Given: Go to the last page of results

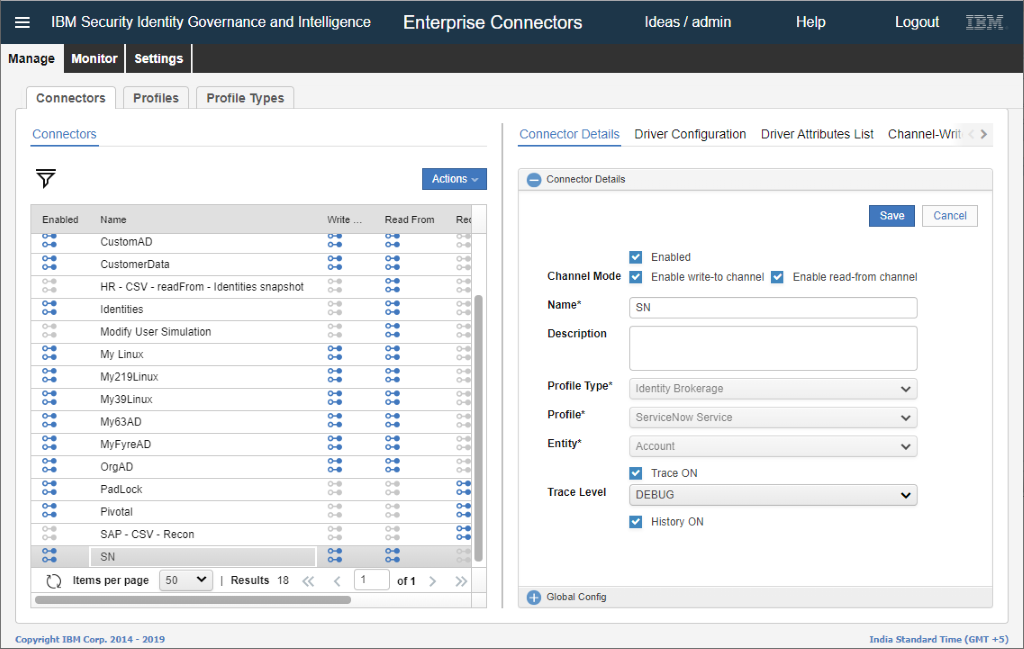Looking at the screenshot, I should (461, 581).
